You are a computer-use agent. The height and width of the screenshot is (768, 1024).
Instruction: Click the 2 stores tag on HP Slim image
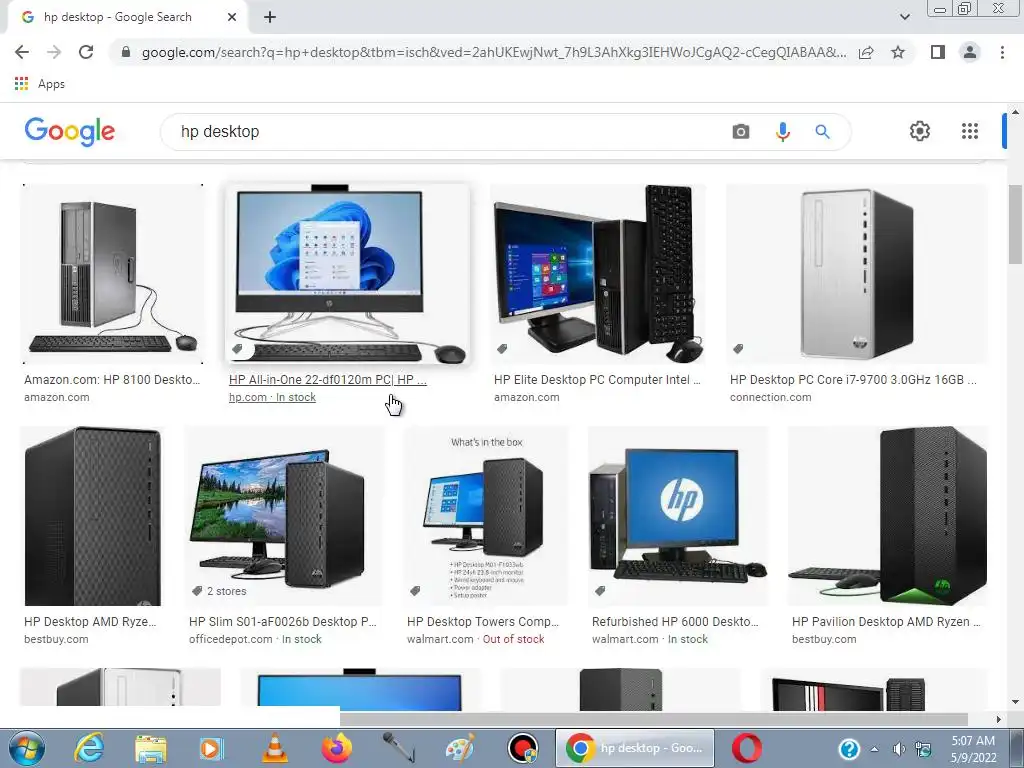219,591
